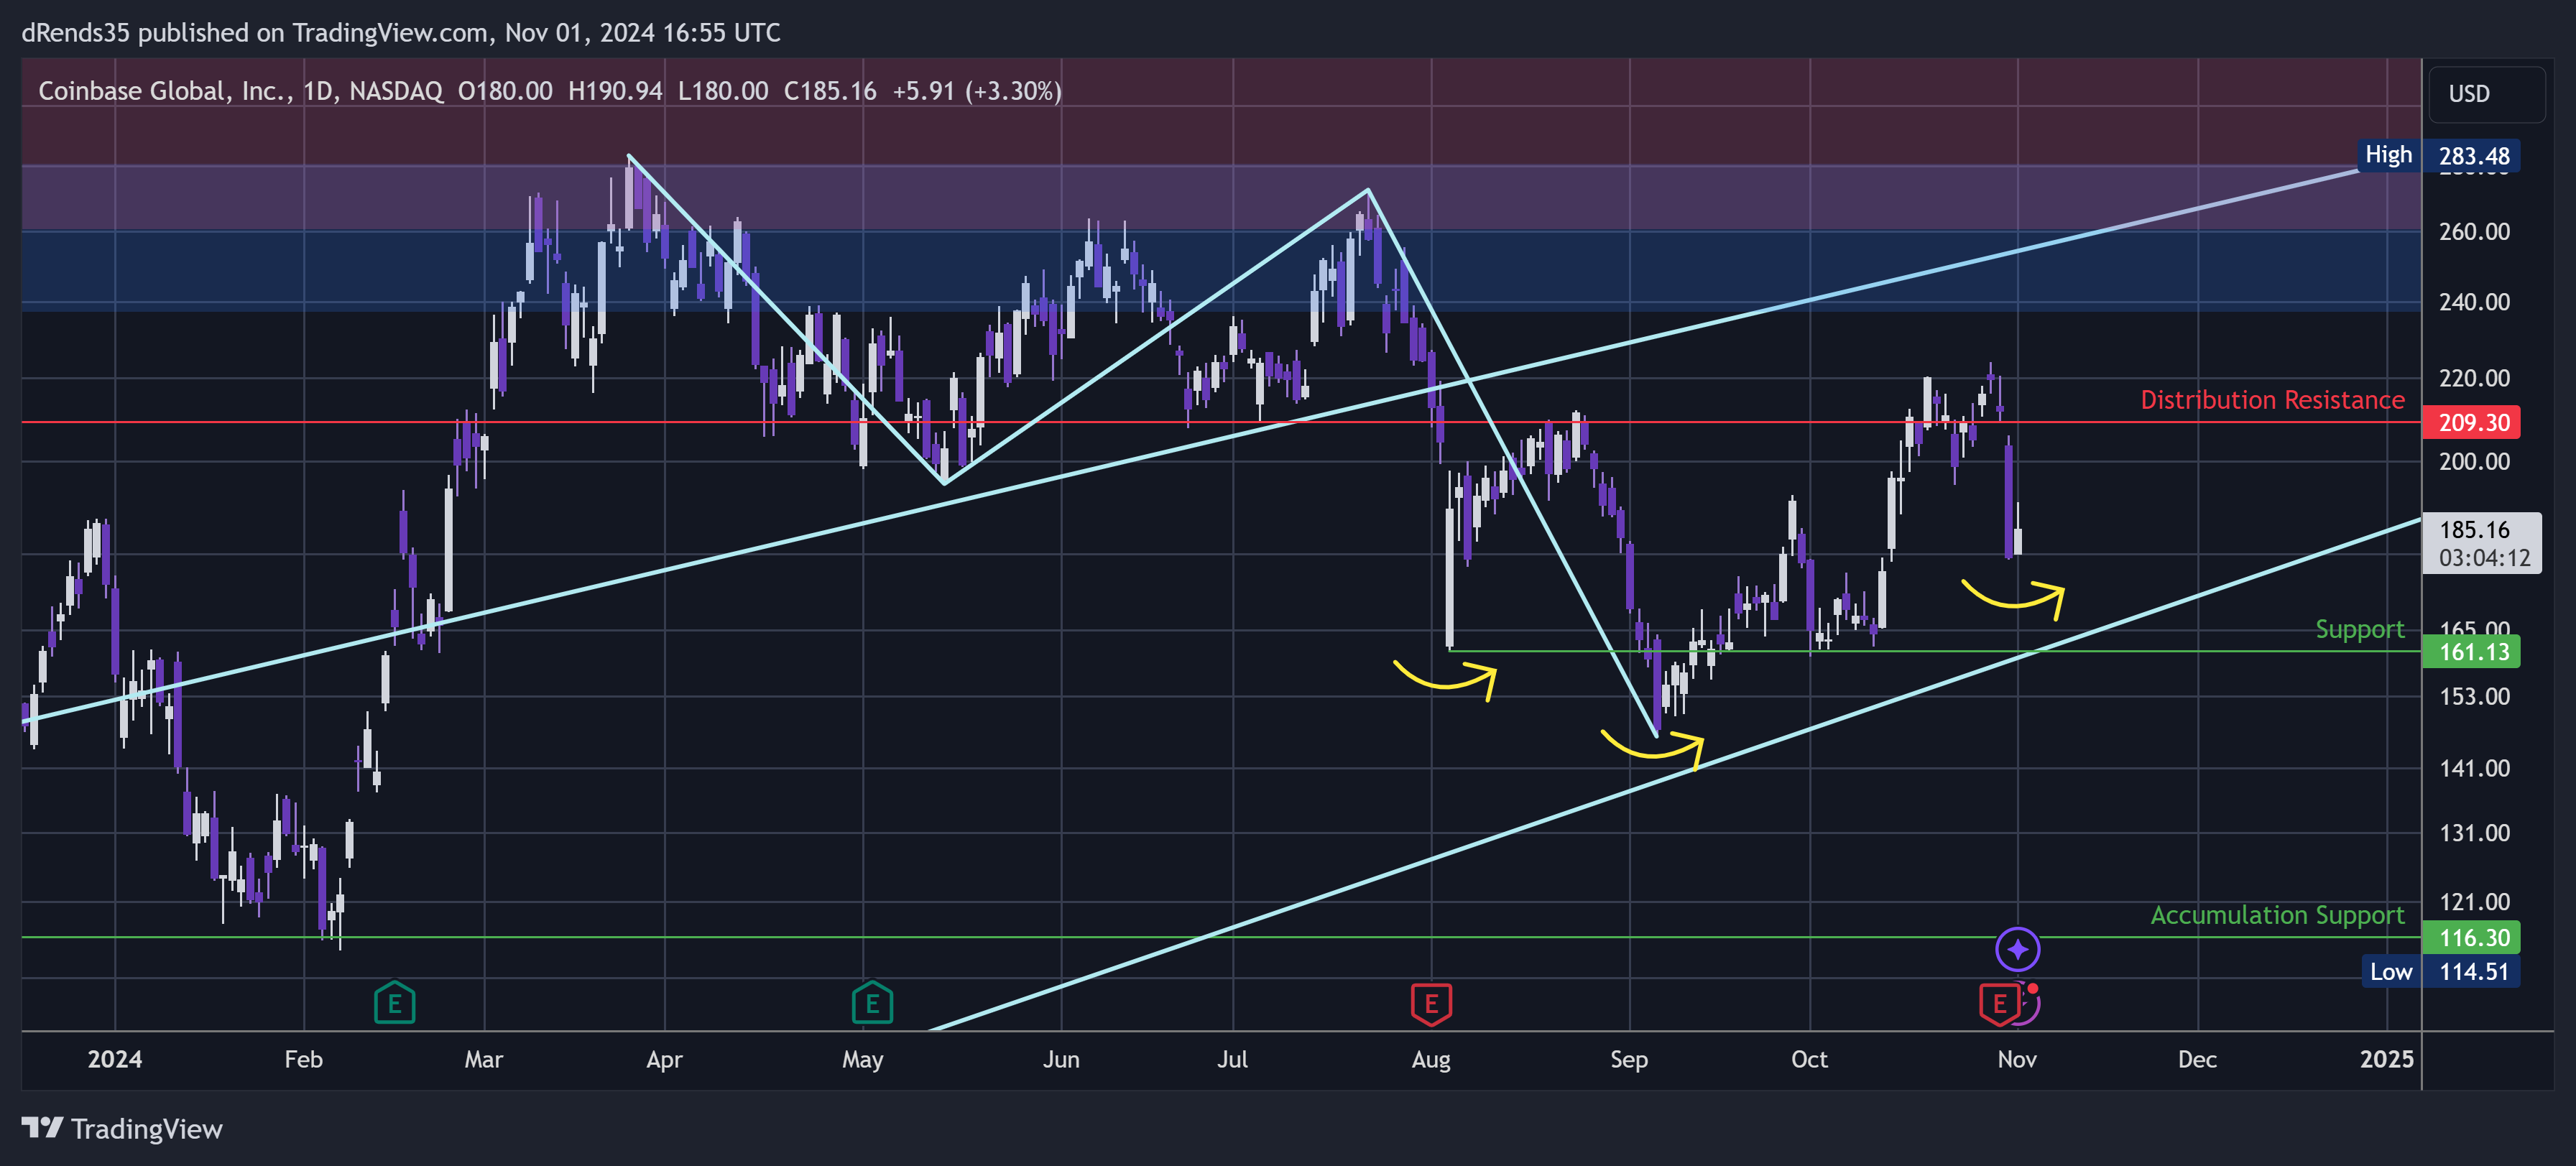Screen dimensions: 2576x1166
Task: Click the 200.00 price axis tick
Action: [2474, 461]
